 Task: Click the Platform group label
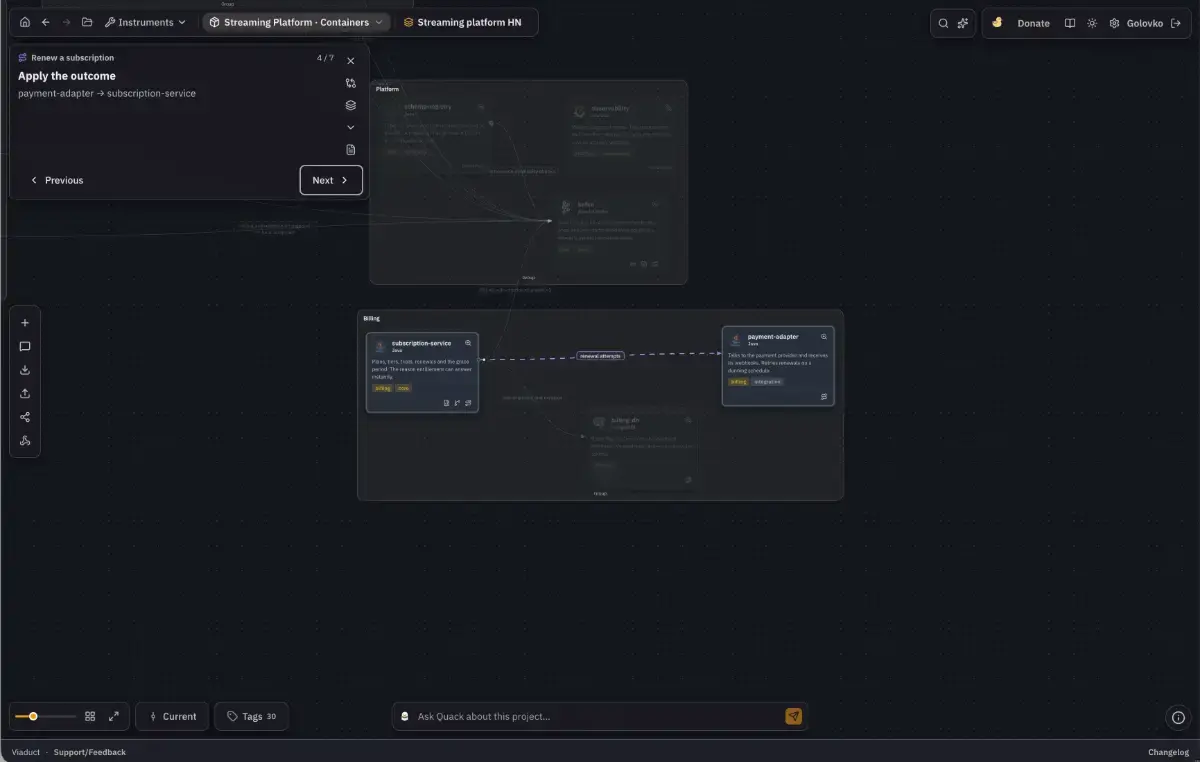[x=387, y=89]
